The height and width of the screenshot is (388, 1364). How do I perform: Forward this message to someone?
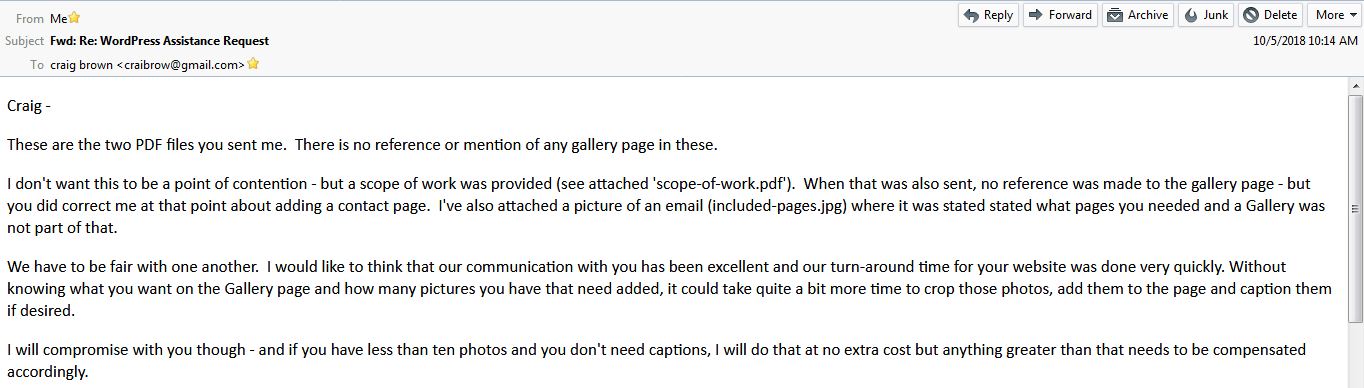1060,15
